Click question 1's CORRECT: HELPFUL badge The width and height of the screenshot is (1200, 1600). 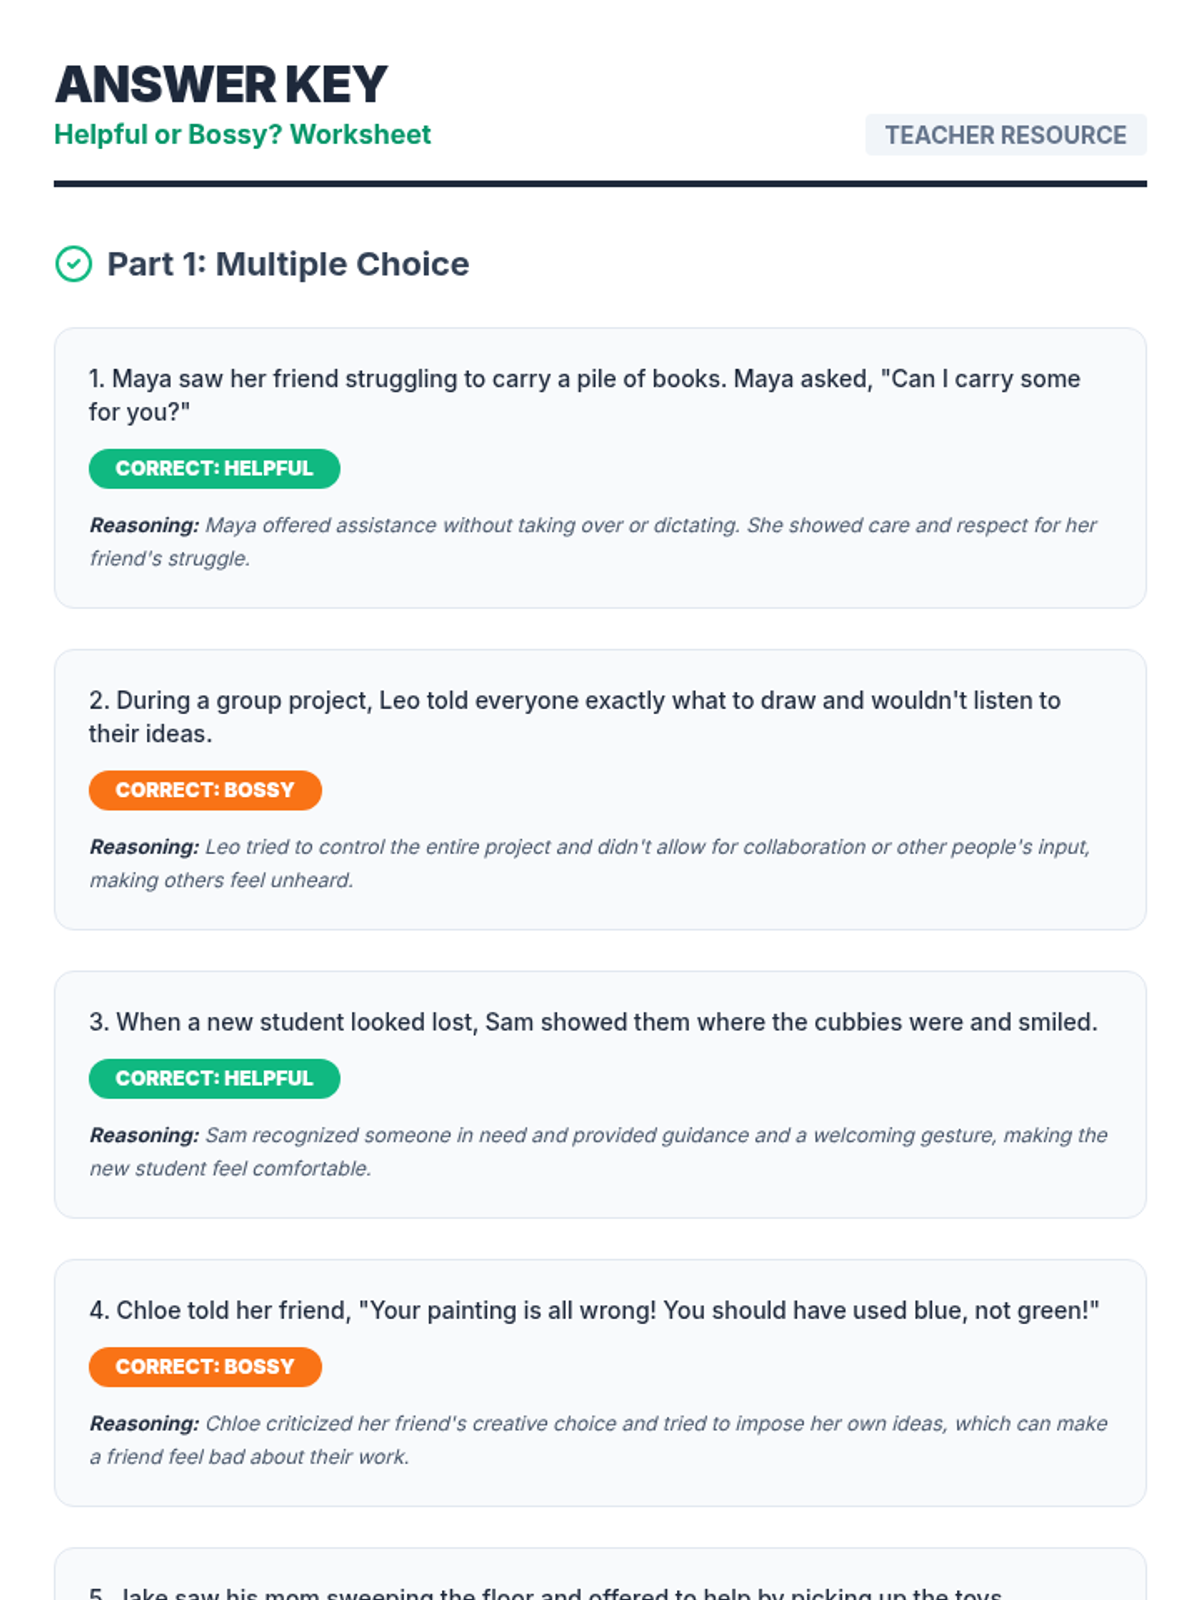tap(214, 469)
